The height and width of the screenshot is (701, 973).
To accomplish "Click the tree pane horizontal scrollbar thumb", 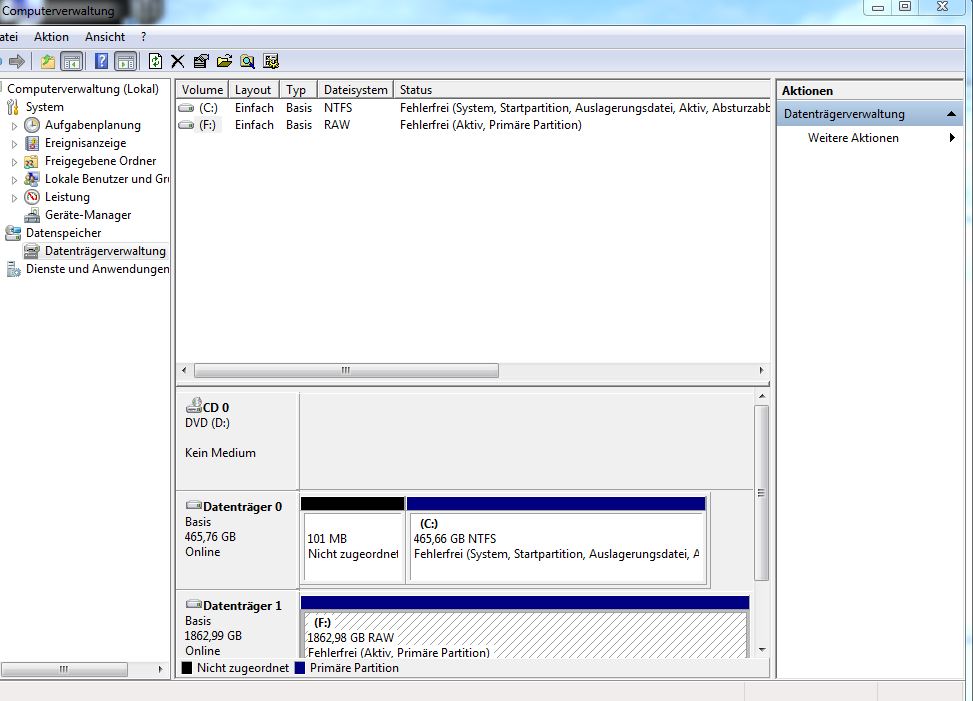I will pyautogui.click(x=65, y=669).
